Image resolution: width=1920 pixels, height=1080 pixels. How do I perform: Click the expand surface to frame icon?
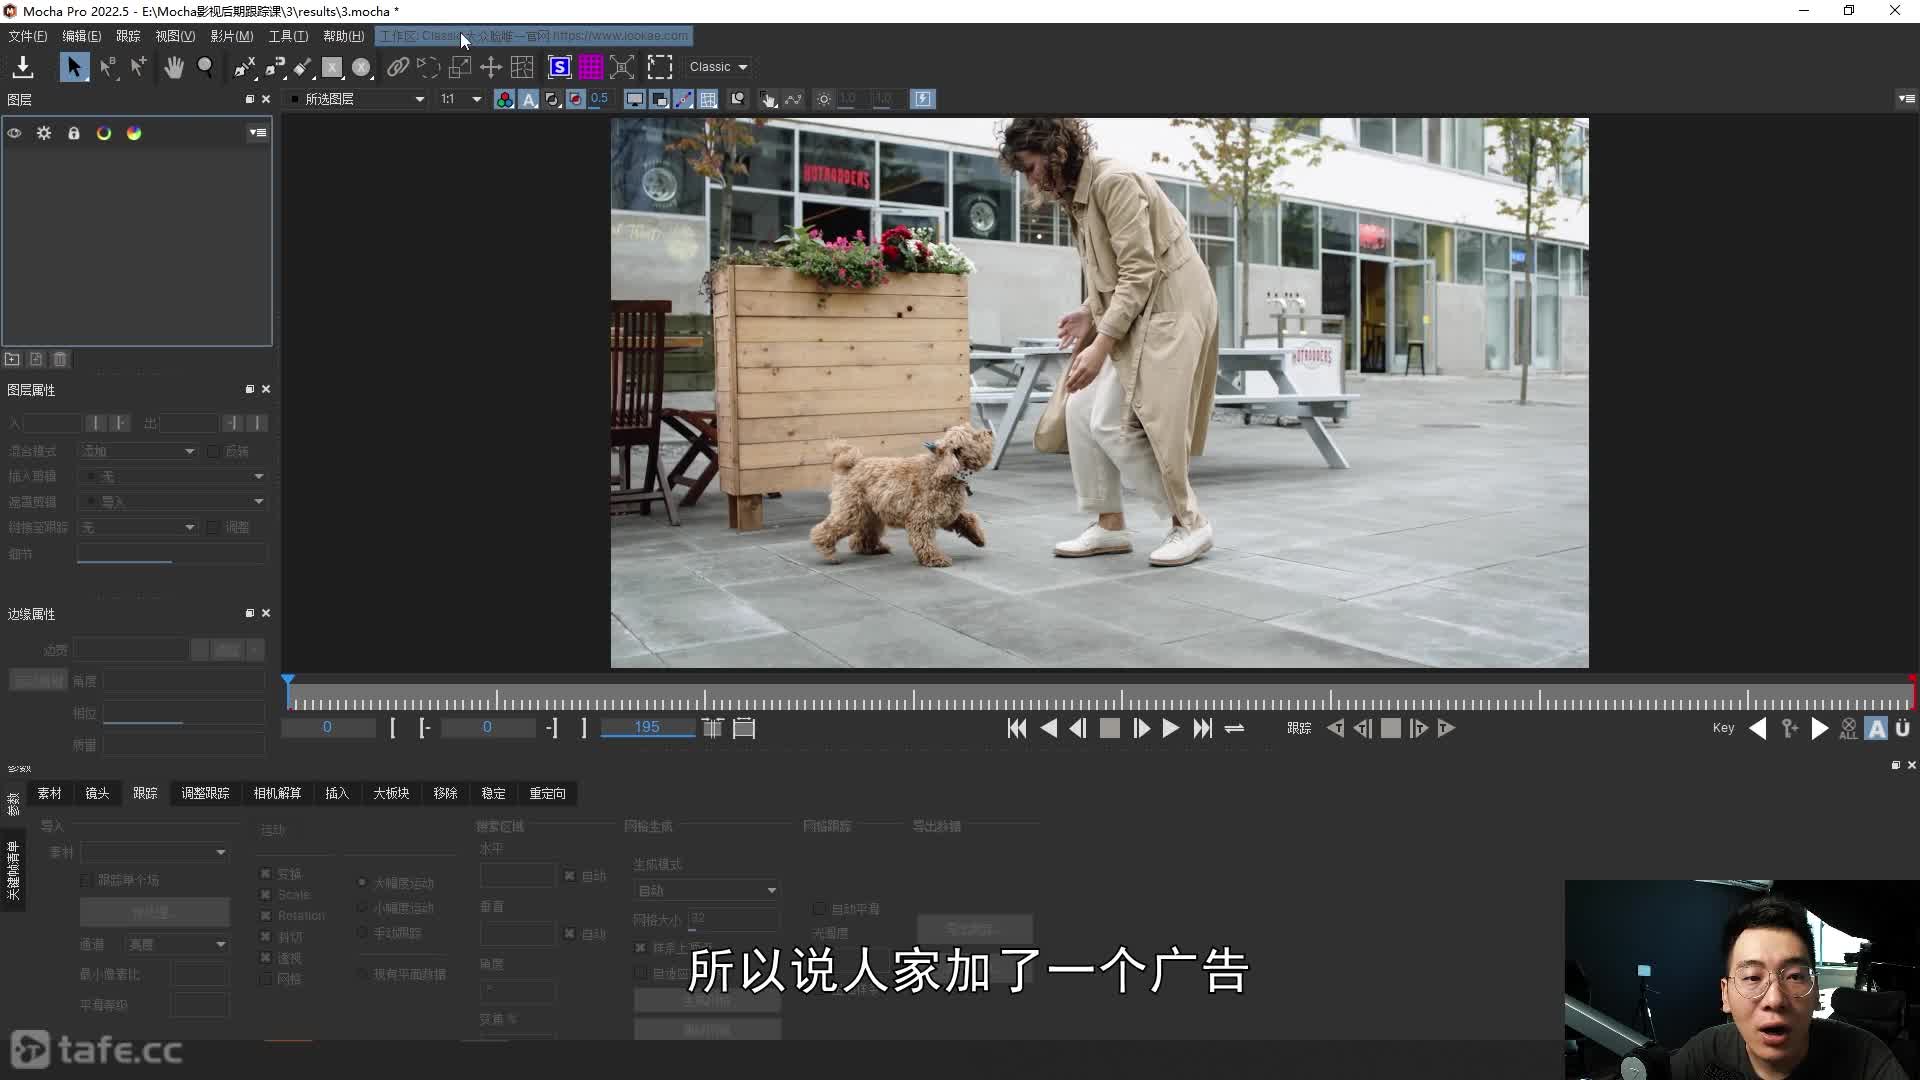(x=622, y=67)
